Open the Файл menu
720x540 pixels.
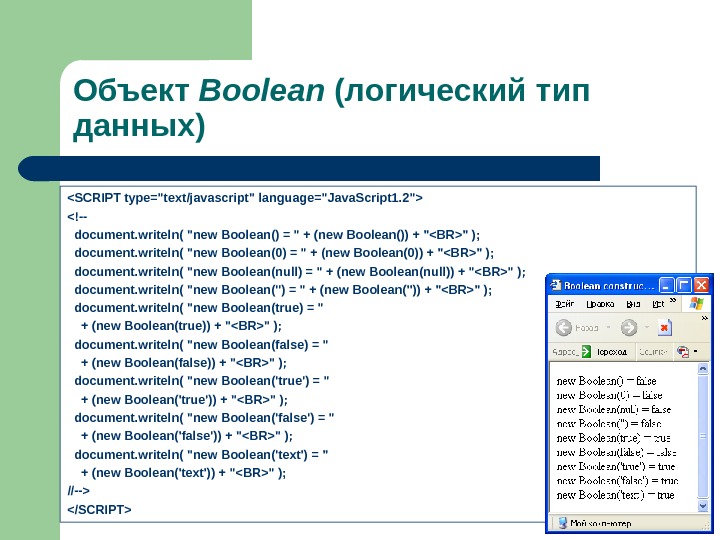[565, 304]
